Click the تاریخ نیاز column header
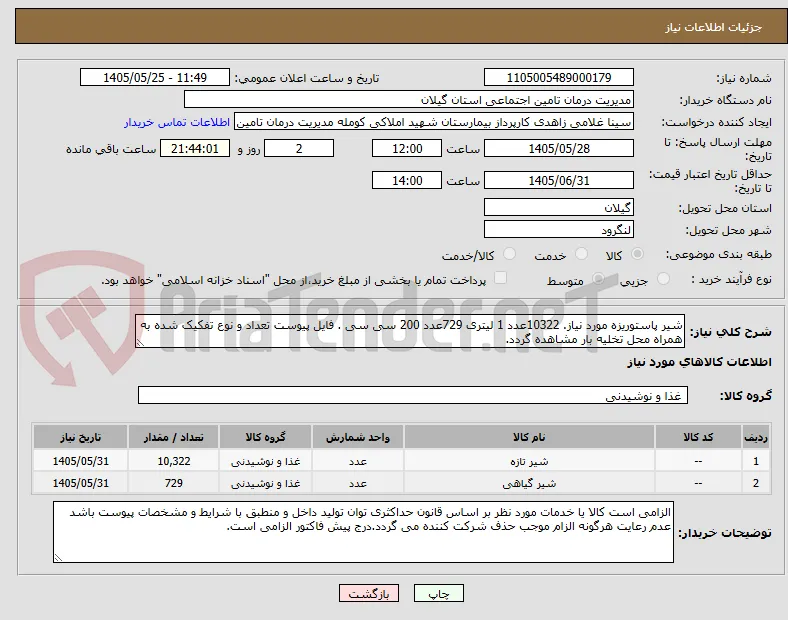 point(80,437)
